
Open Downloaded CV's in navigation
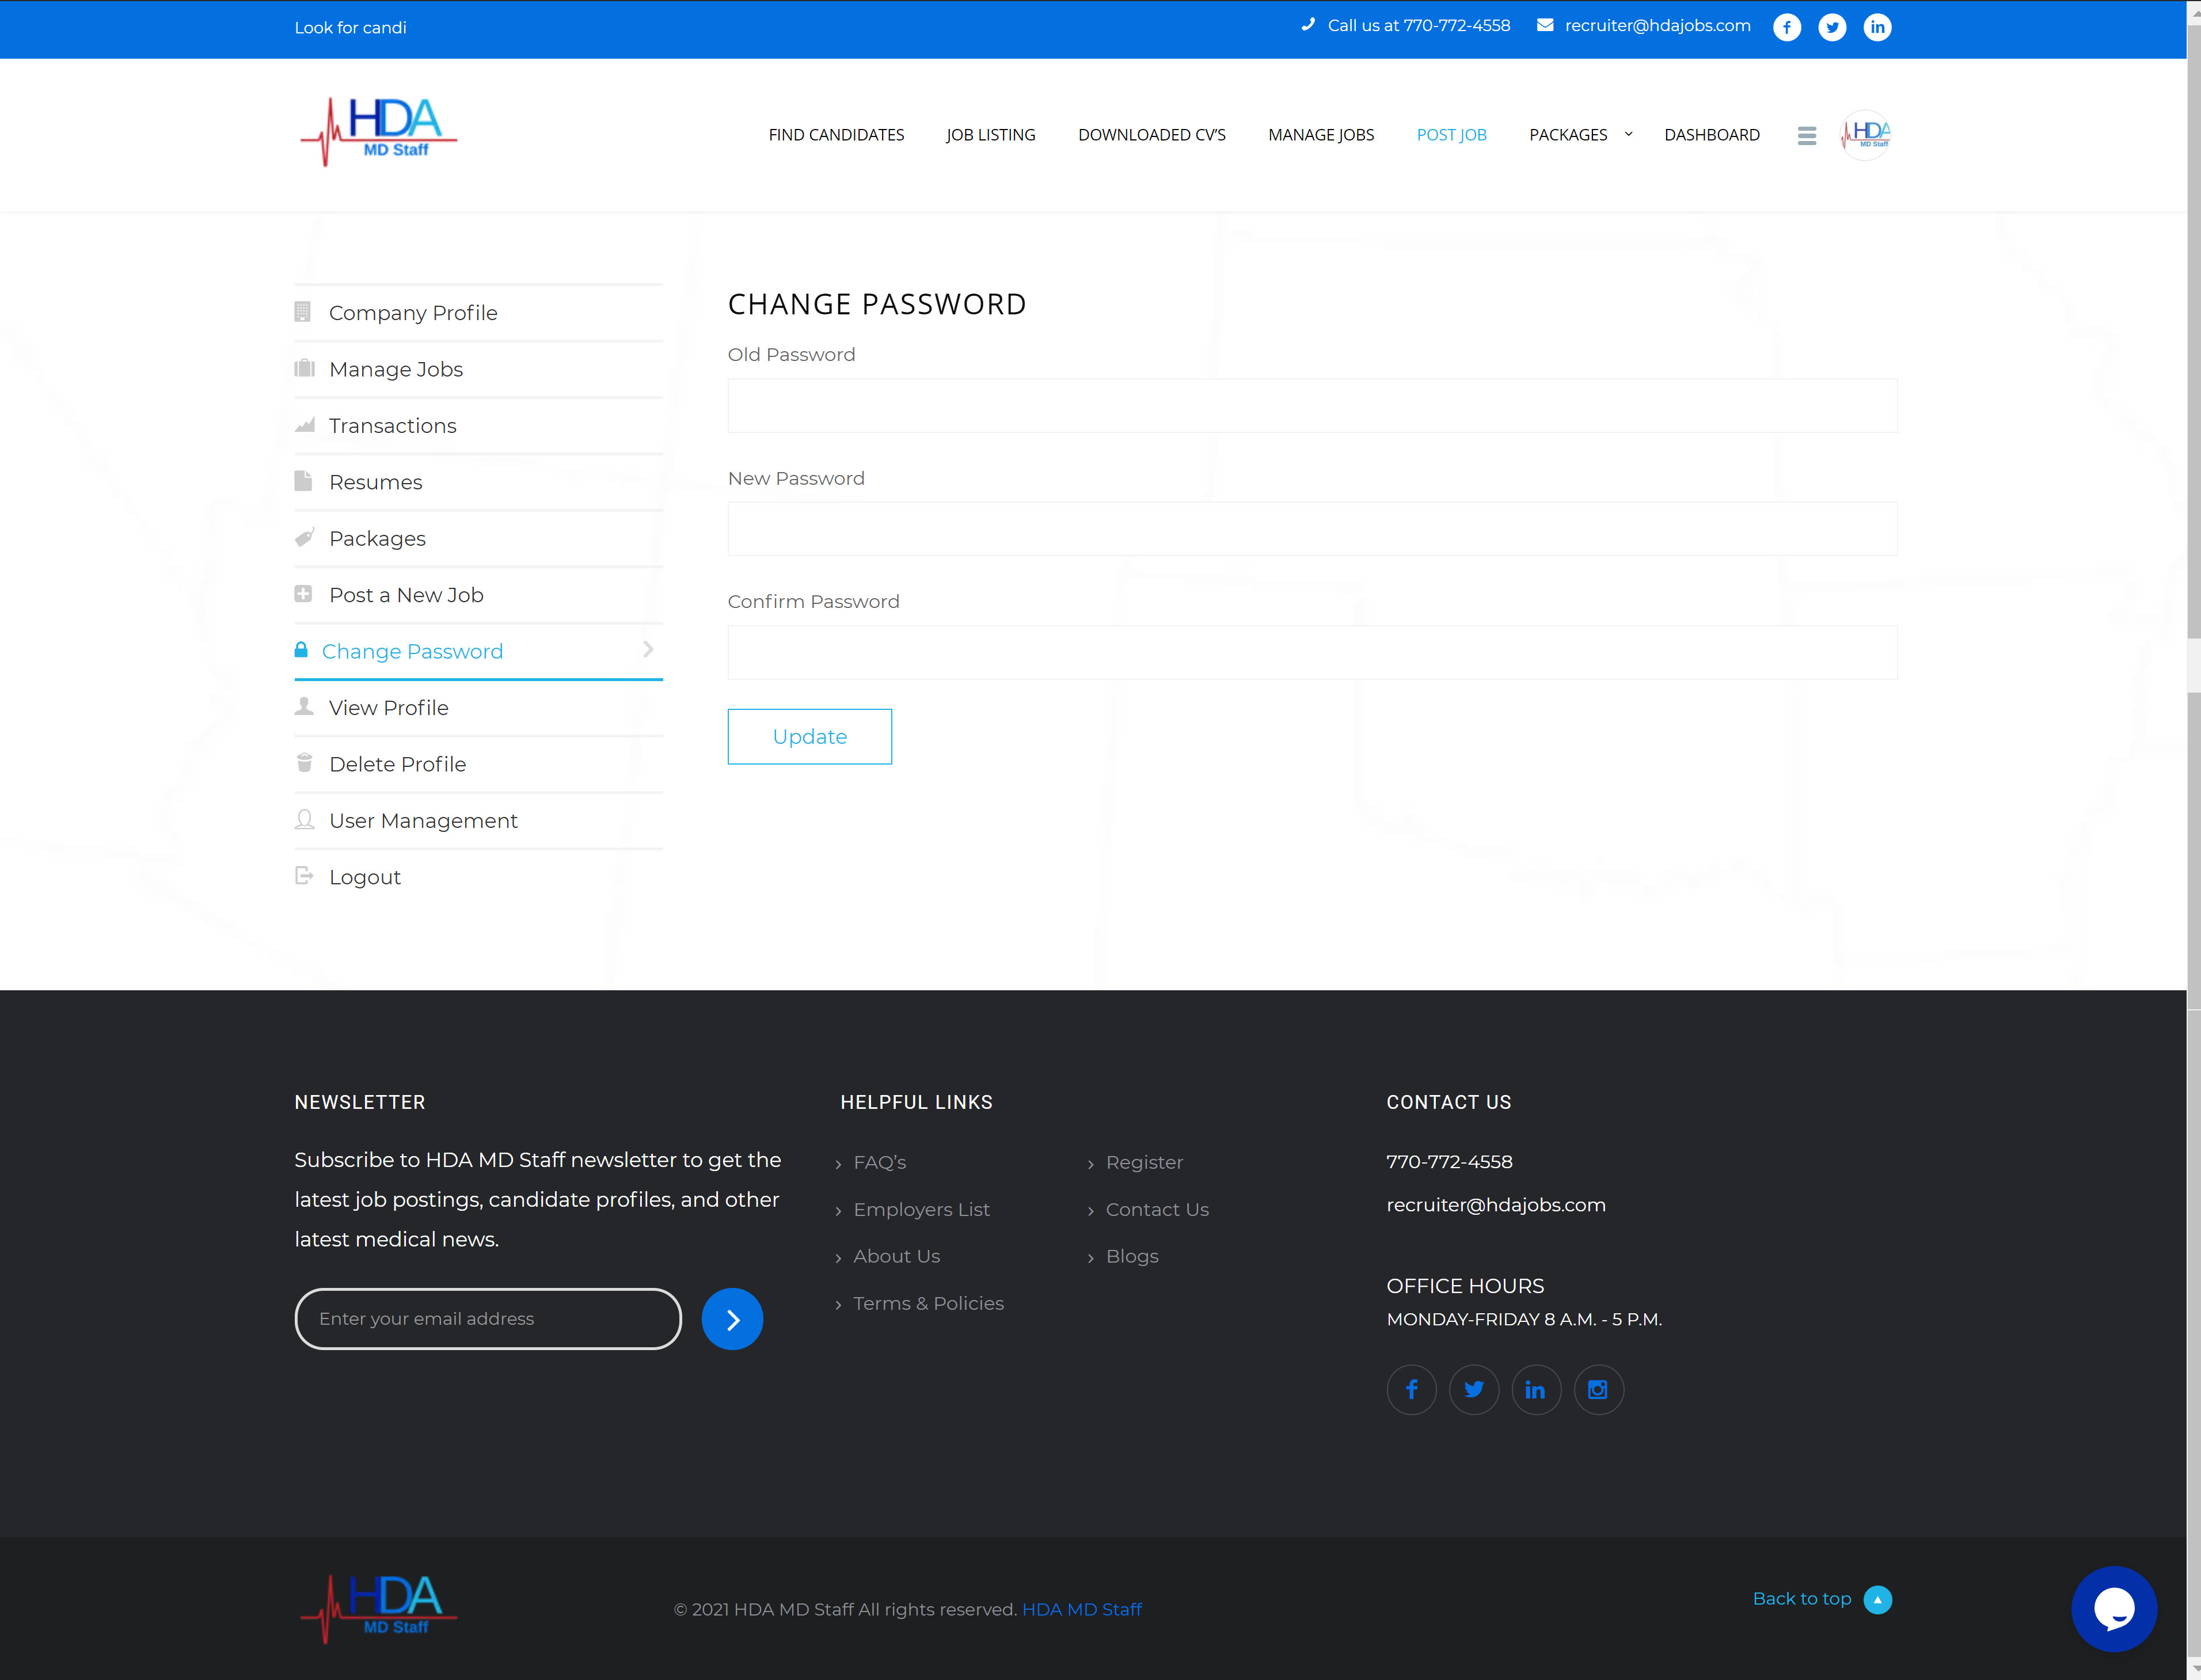click(1151, 135)
